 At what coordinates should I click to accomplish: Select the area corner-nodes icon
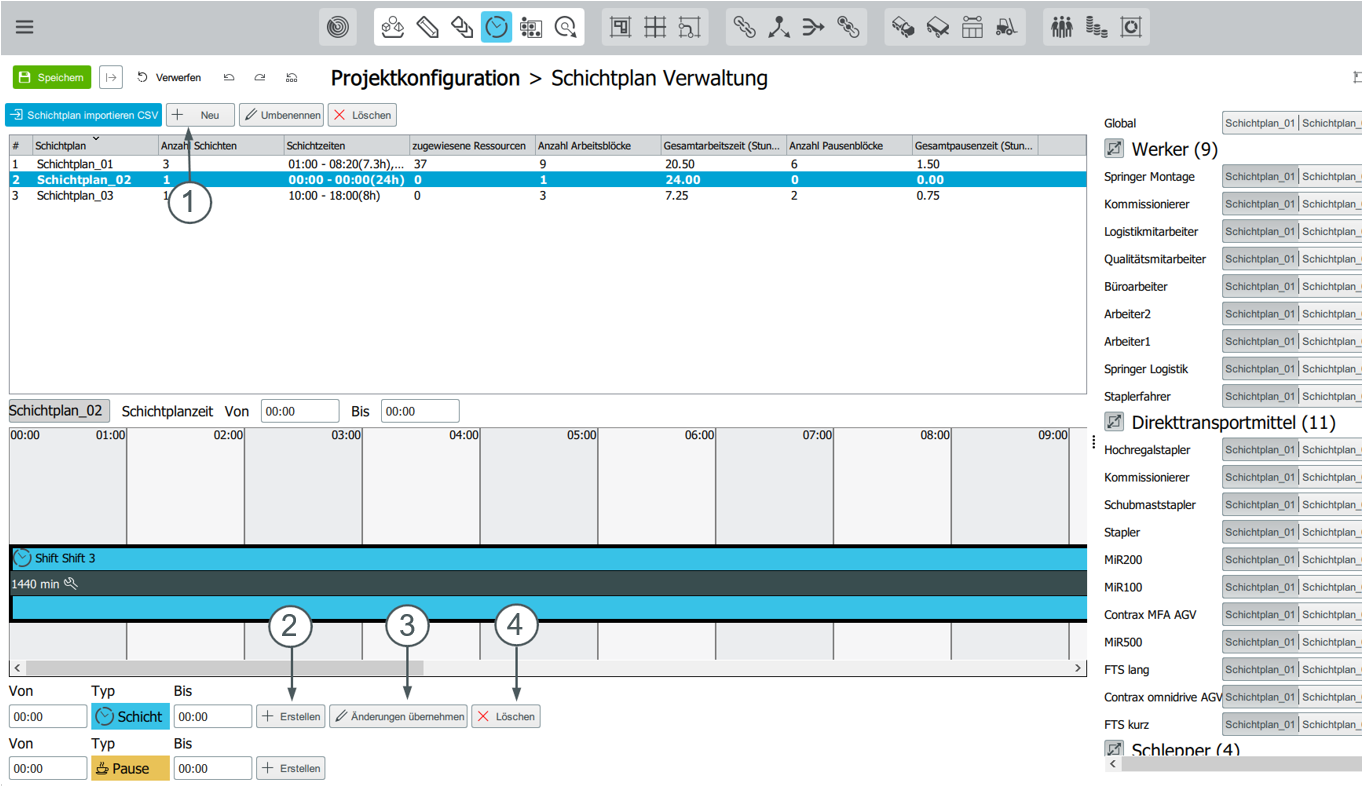[x=690, y=27]
